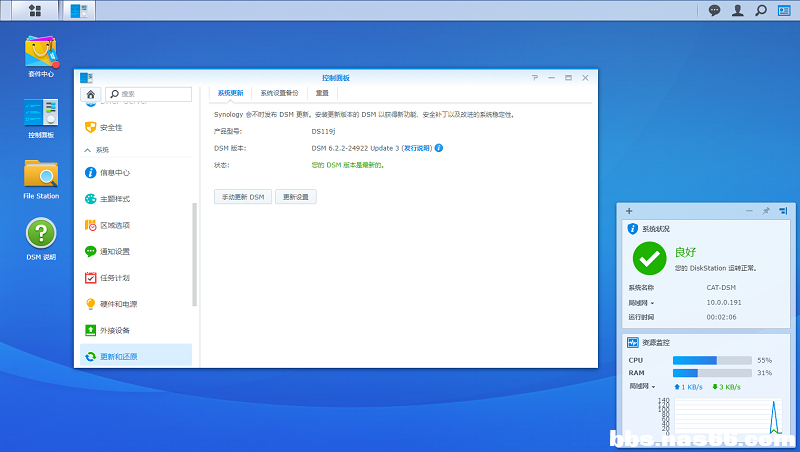The width and height of the screenshot is (800, 452).
Task: Open DSM Help desktop icon
Action: pos(41,239)
